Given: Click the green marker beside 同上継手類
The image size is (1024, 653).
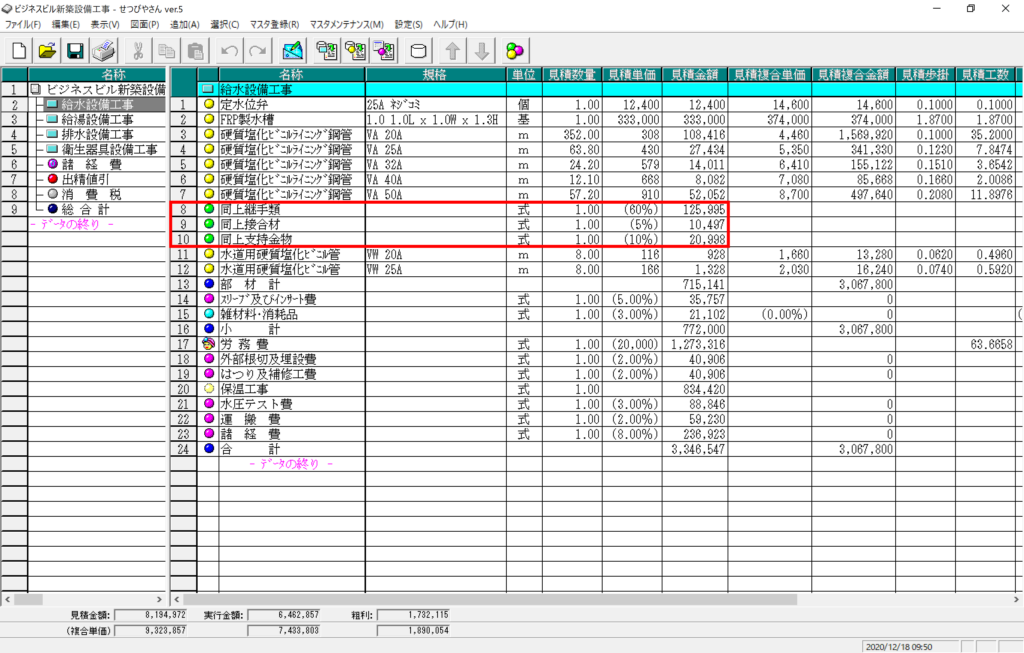Looking at the screenshot, I should coord(209,209).
